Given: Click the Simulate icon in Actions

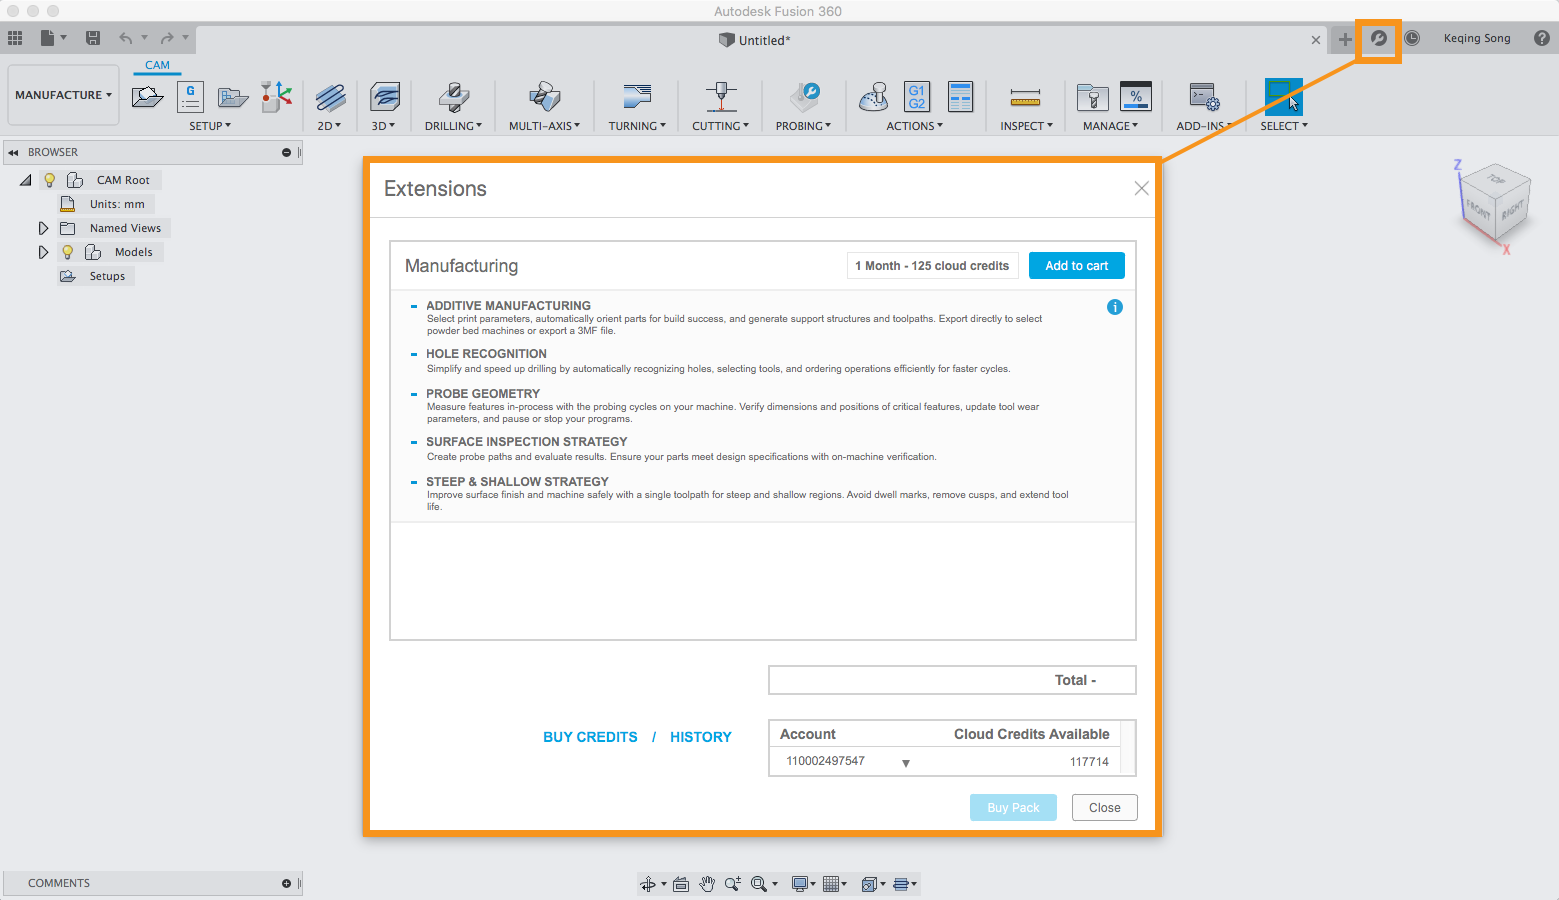Looking at the screenshot, I should click(873, 97).
